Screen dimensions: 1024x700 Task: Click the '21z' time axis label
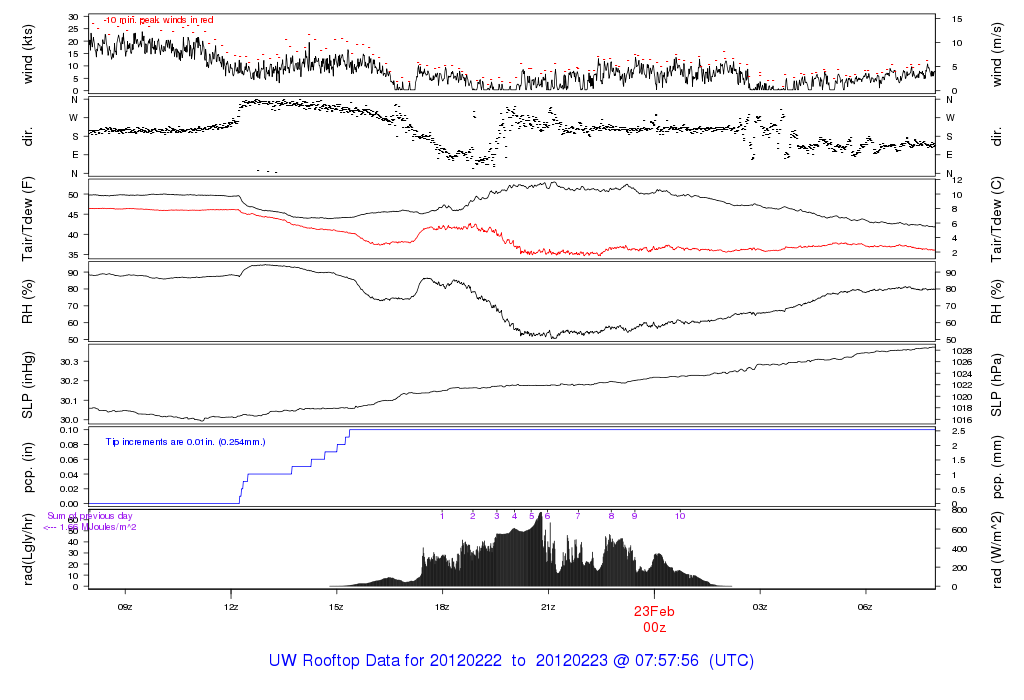click(548, 607)
